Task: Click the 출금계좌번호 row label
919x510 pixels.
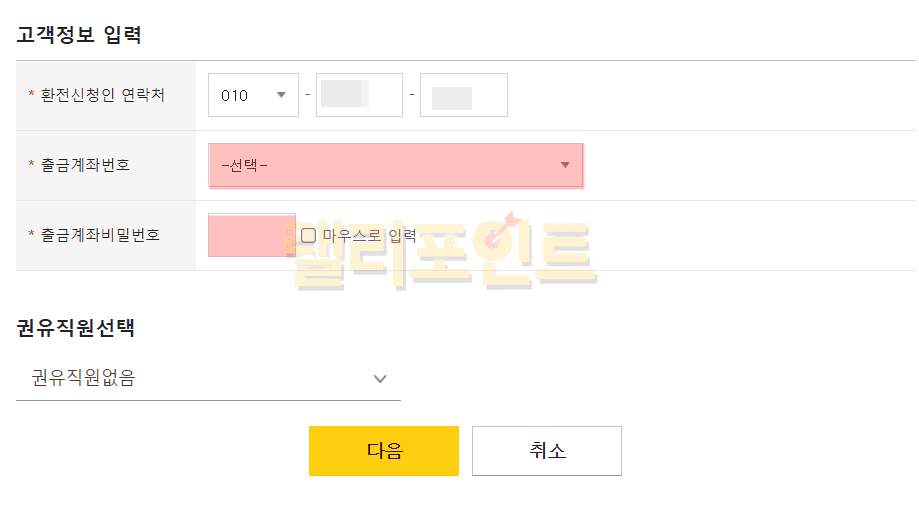Action: pyautogui.click(x=85, y=165)
